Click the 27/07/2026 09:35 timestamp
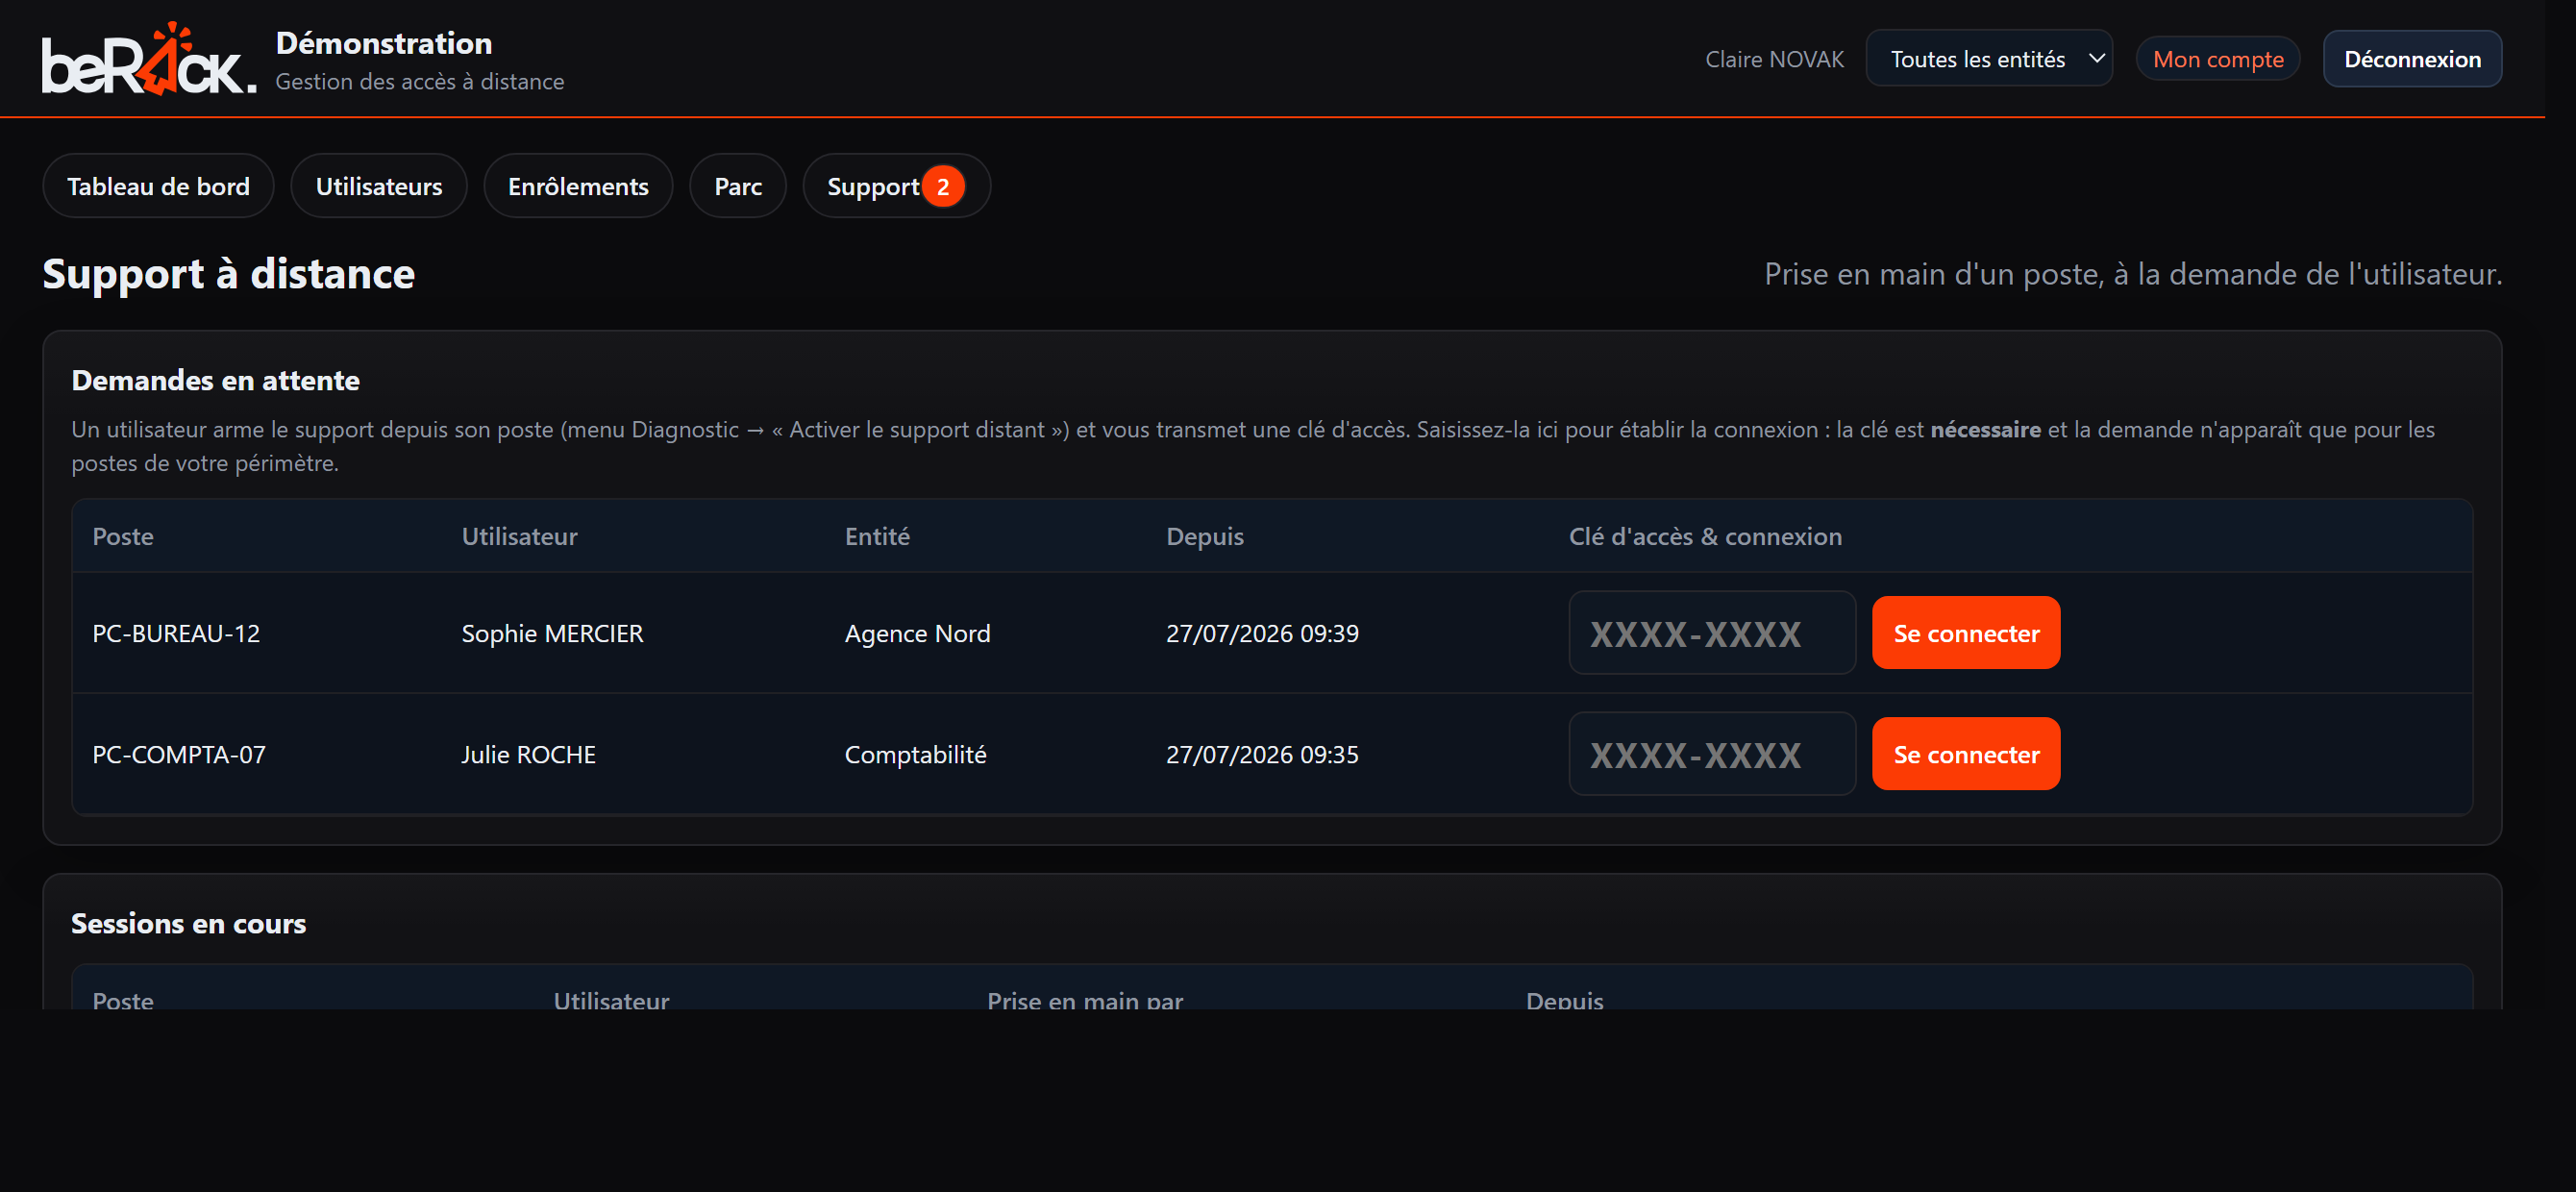The height and width of the screenshot is (1192, 2576). [1262, 754]
